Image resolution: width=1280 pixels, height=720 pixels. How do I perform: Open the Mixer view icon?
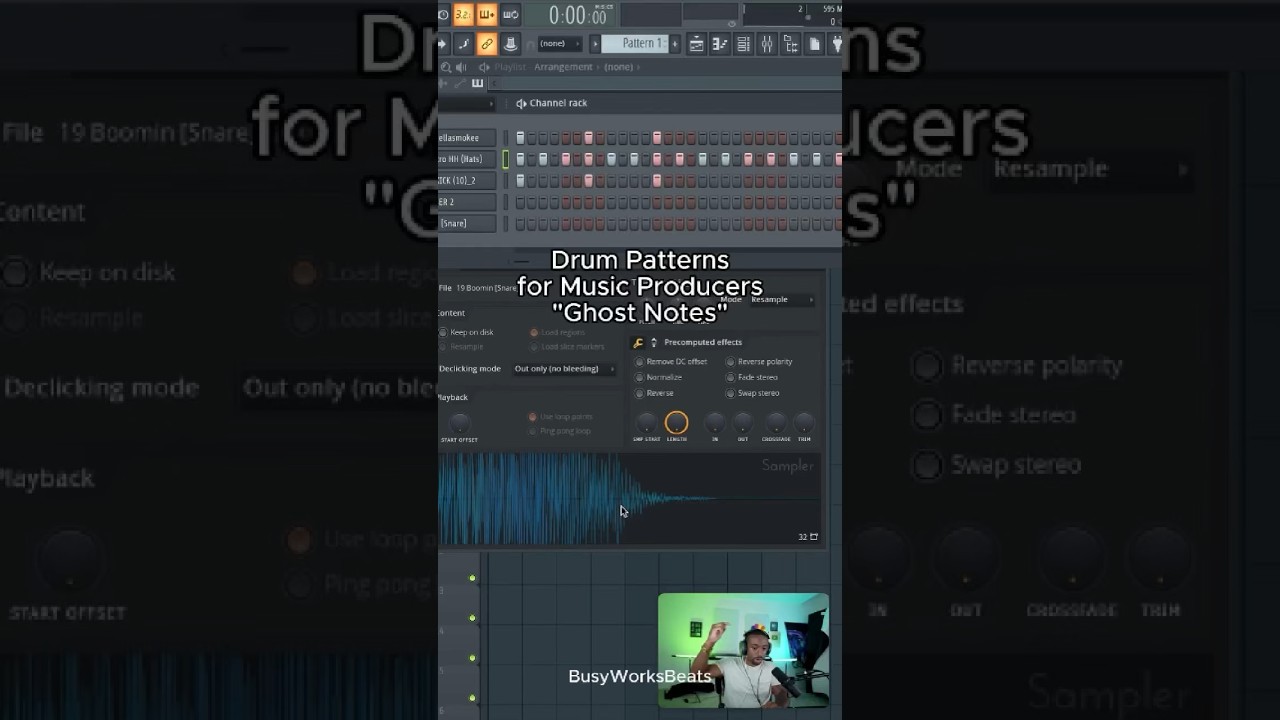(767, 44)
